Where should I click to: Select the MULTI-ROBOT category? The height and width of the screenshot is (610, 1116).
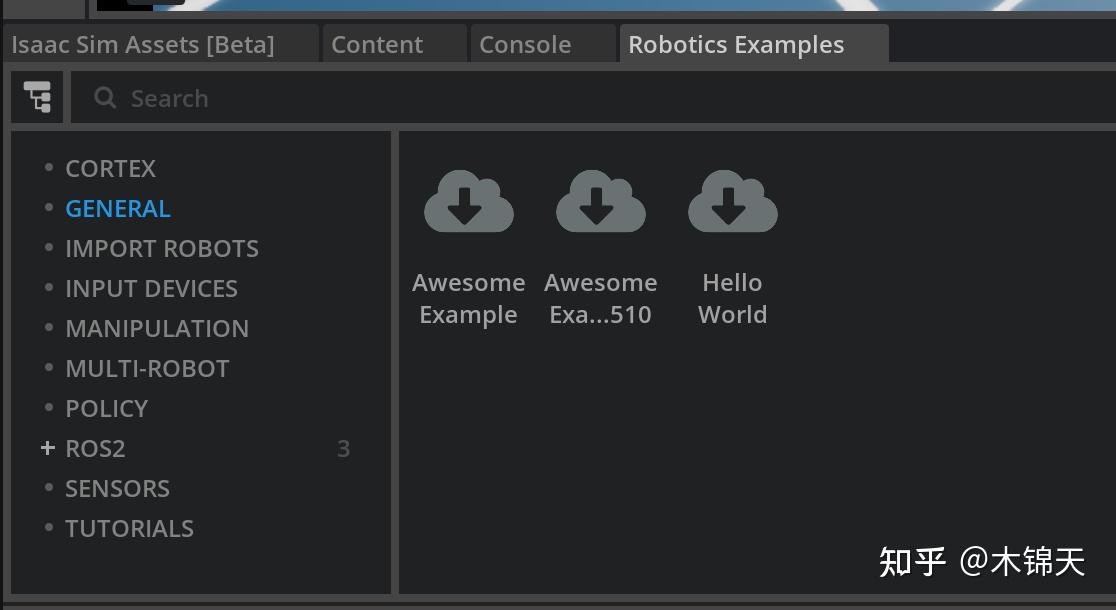pyautogui.click(x=147, y=368)
